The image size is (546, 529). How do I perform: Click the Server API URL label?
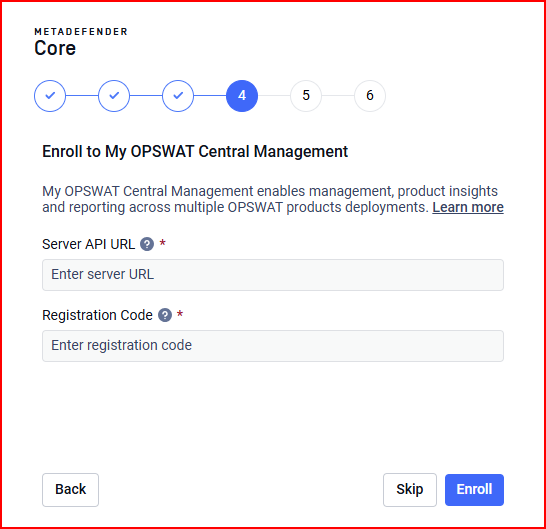coord(88,244)
